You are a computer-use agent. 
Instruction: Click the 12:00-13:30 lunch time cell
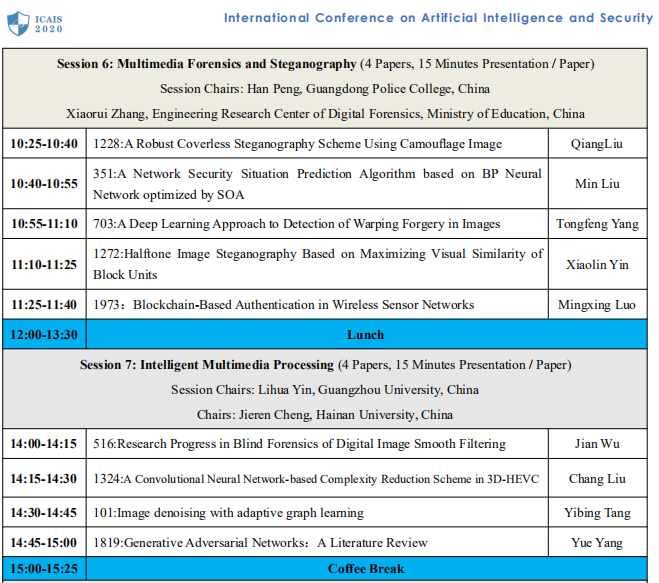tap(44, 334)
